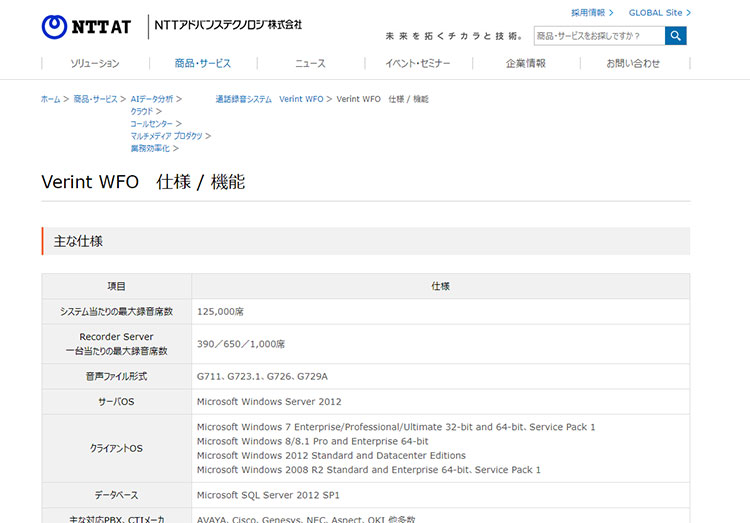Viewport: 750px width, 523px height.
Task: Click the Windows 2008 R2 Standard line
Action: click(x=369, y=470)
